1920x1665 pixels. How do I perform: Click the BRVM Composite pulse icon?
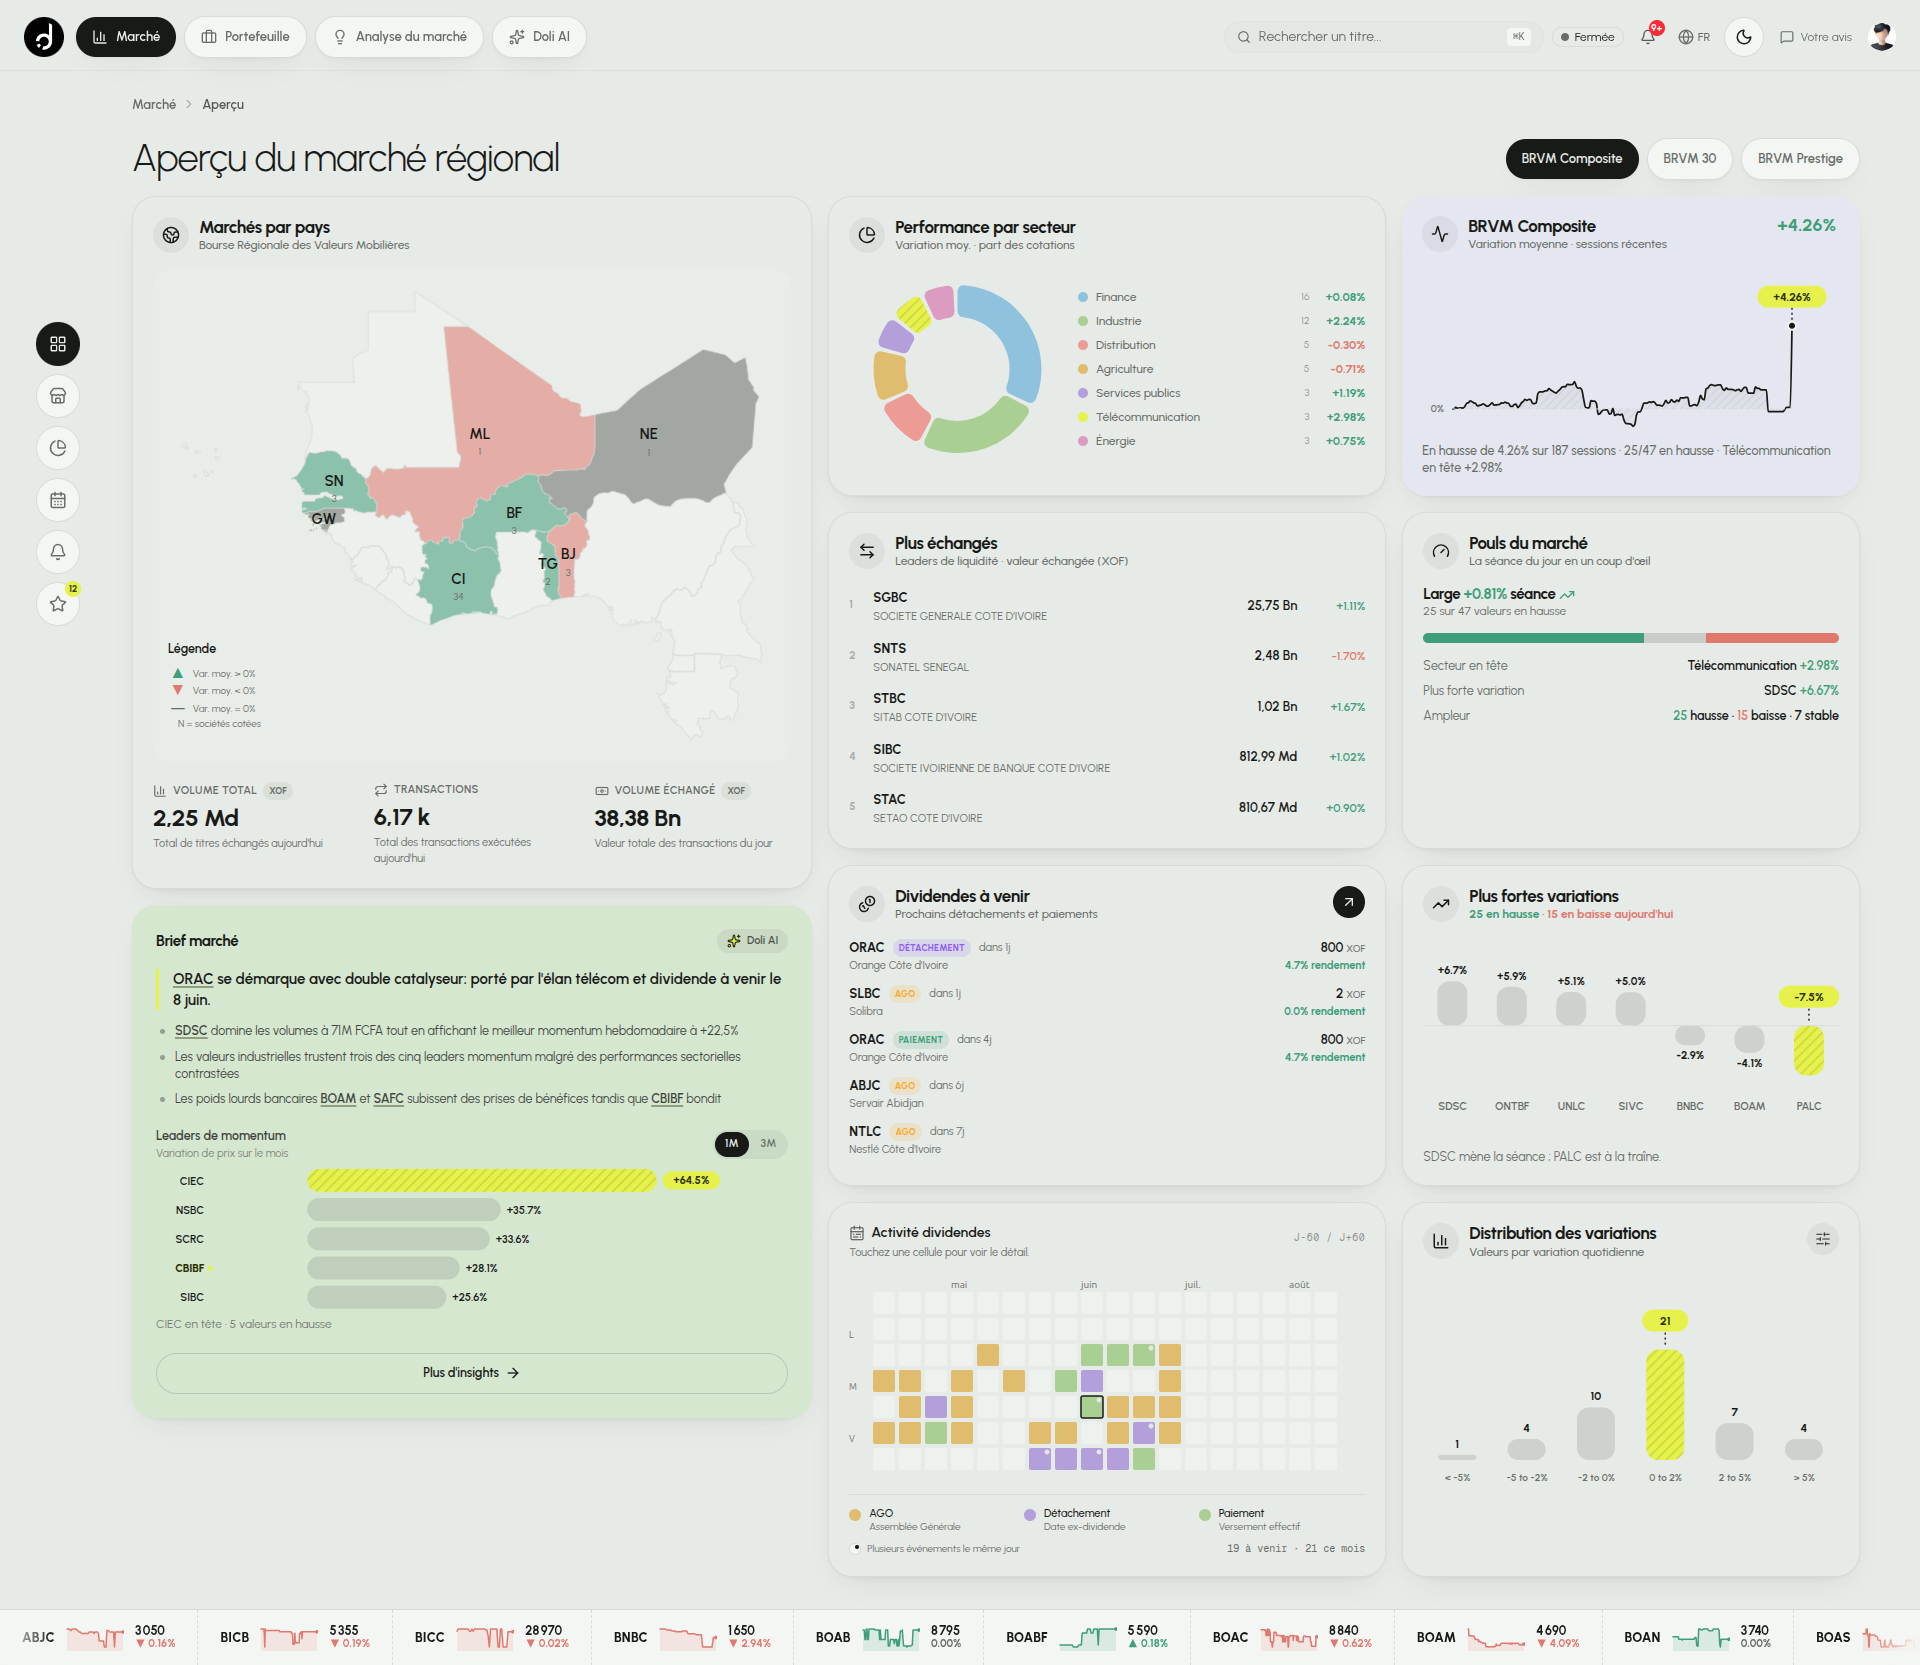[x=1440, y=234]
